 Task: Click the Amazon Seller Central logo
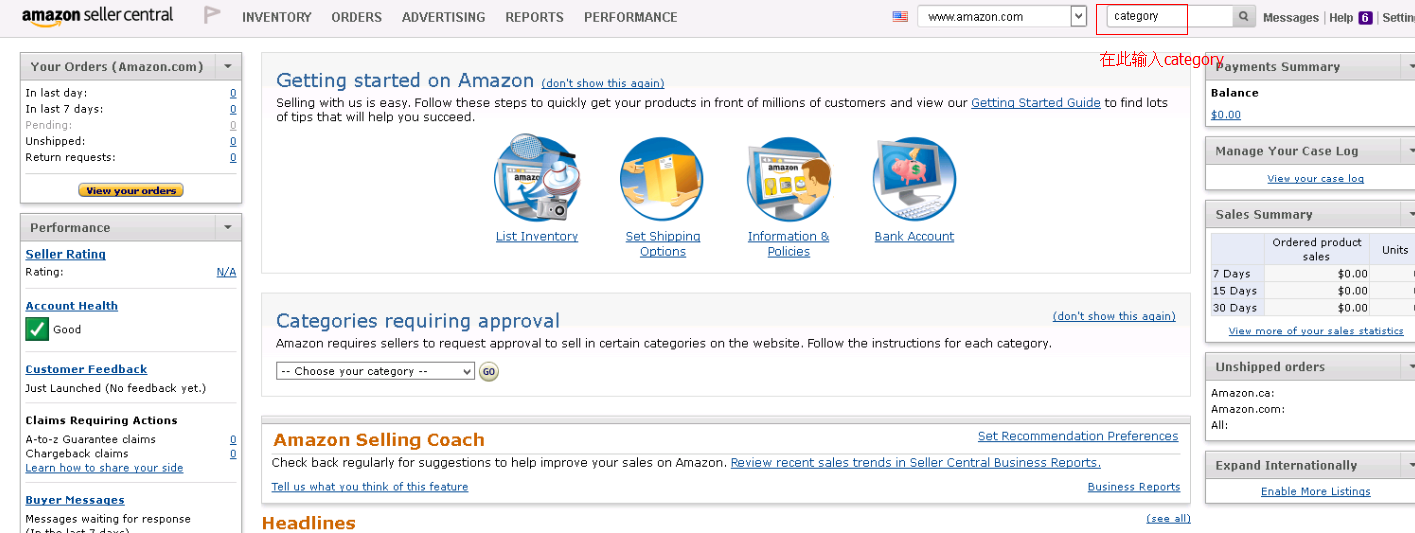click(x=97, y=17)
